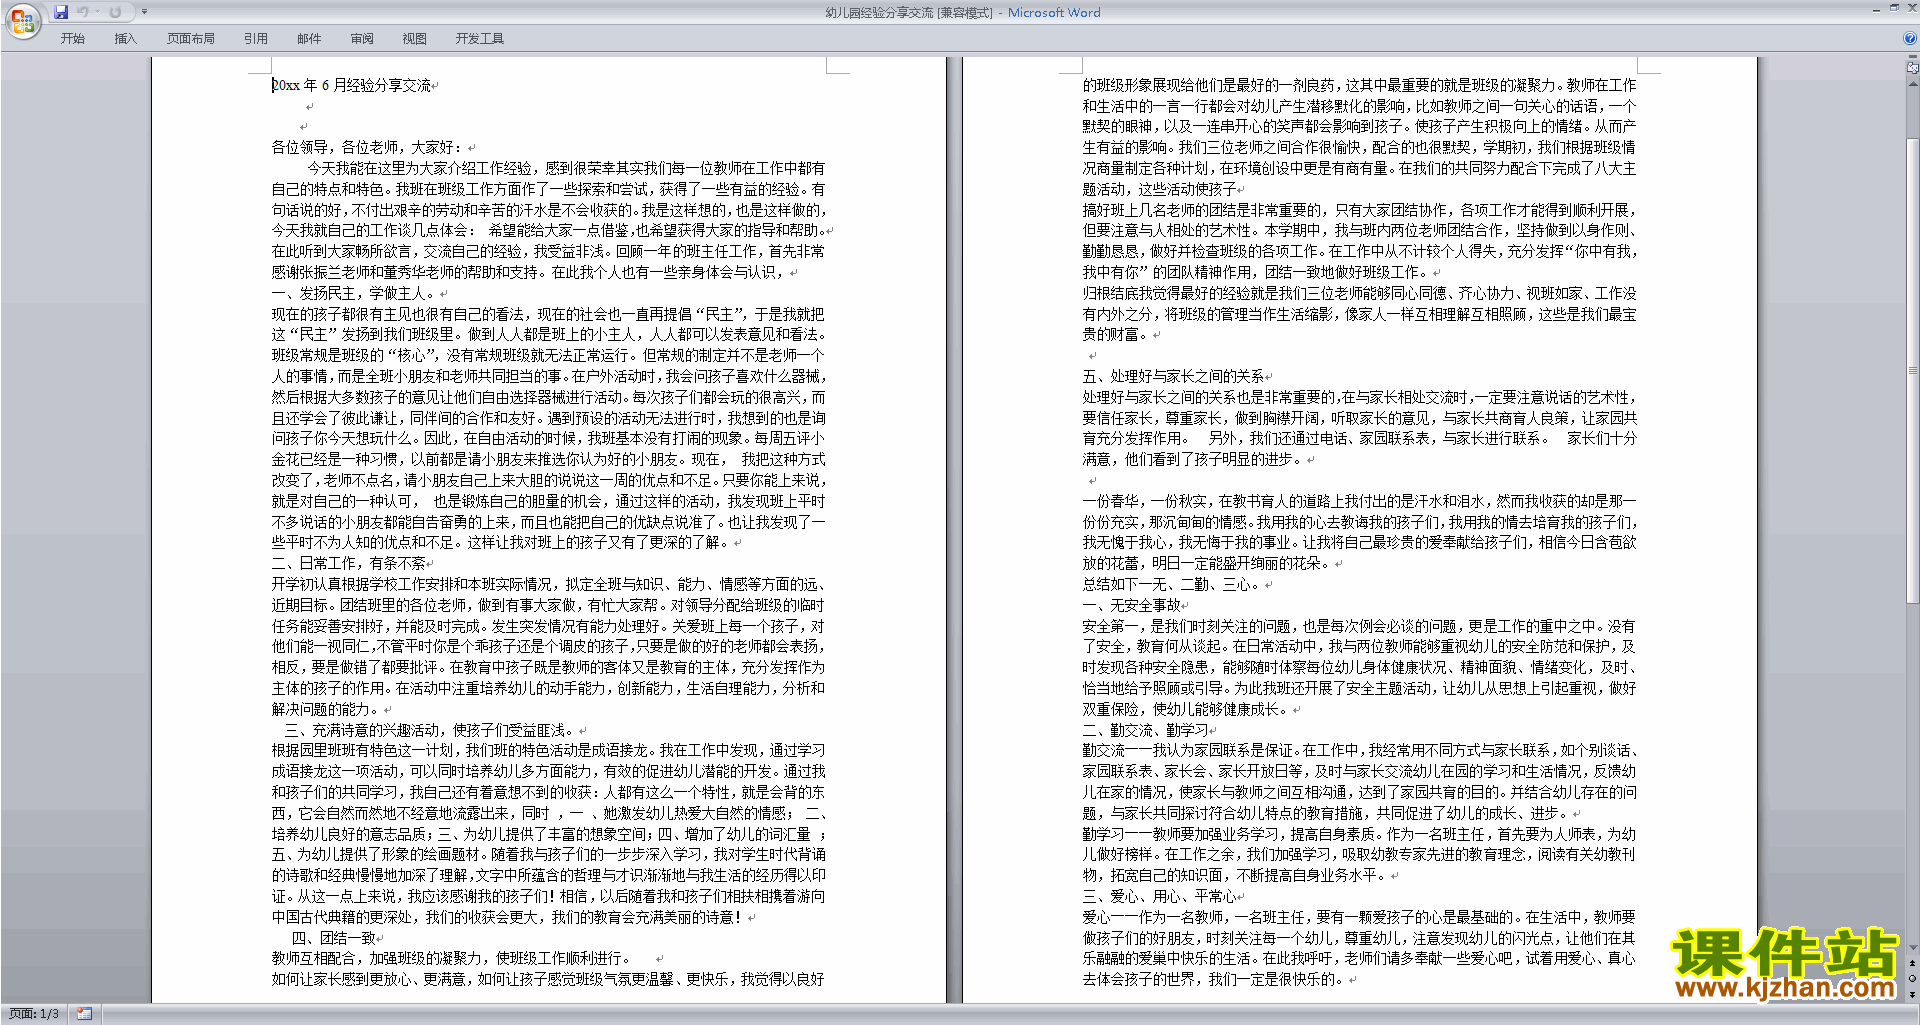Click the heading 二、日常工作，有条不紊

pyautogui.click(x=348, y=563)
